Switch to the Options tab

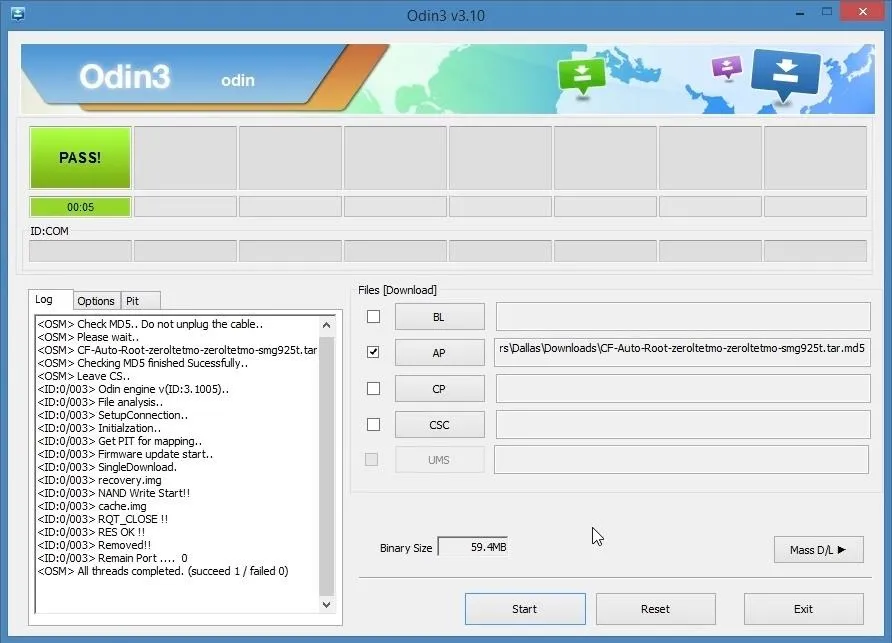tap(96, 301)
